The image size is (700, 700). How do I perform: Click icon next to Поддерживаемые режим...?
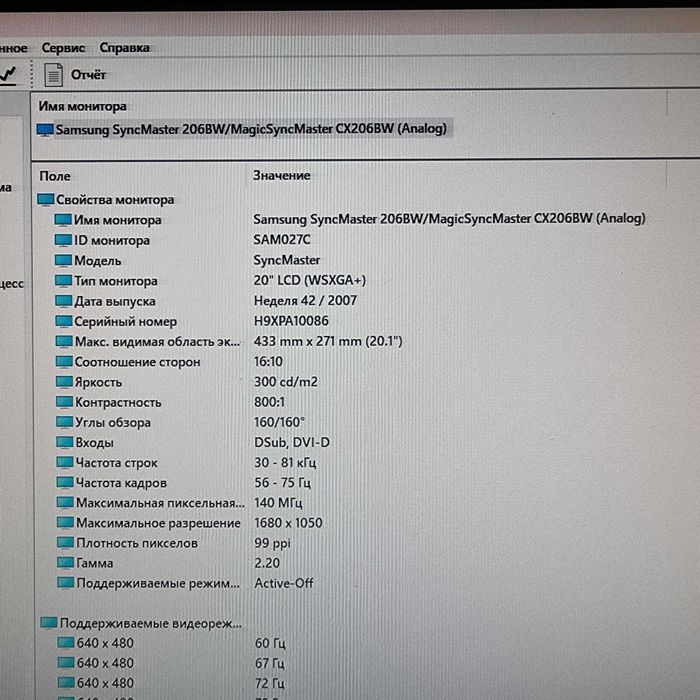coord(66,583)
